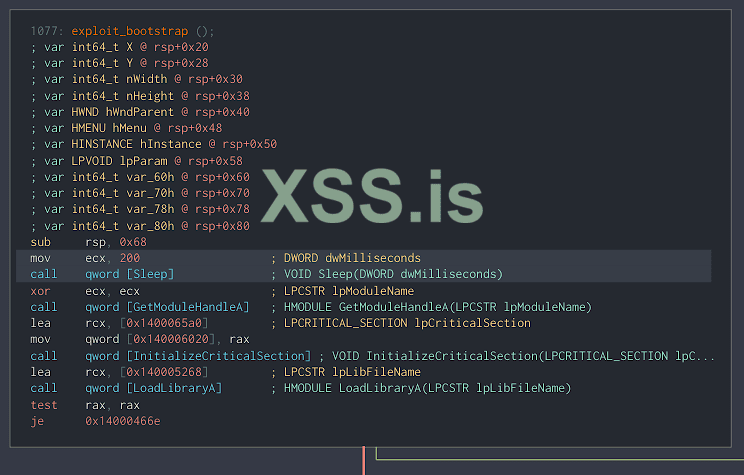Screen dimensions: 744x475
Task: Select the exploit_bootstrap function name
Action: point(130,31)
